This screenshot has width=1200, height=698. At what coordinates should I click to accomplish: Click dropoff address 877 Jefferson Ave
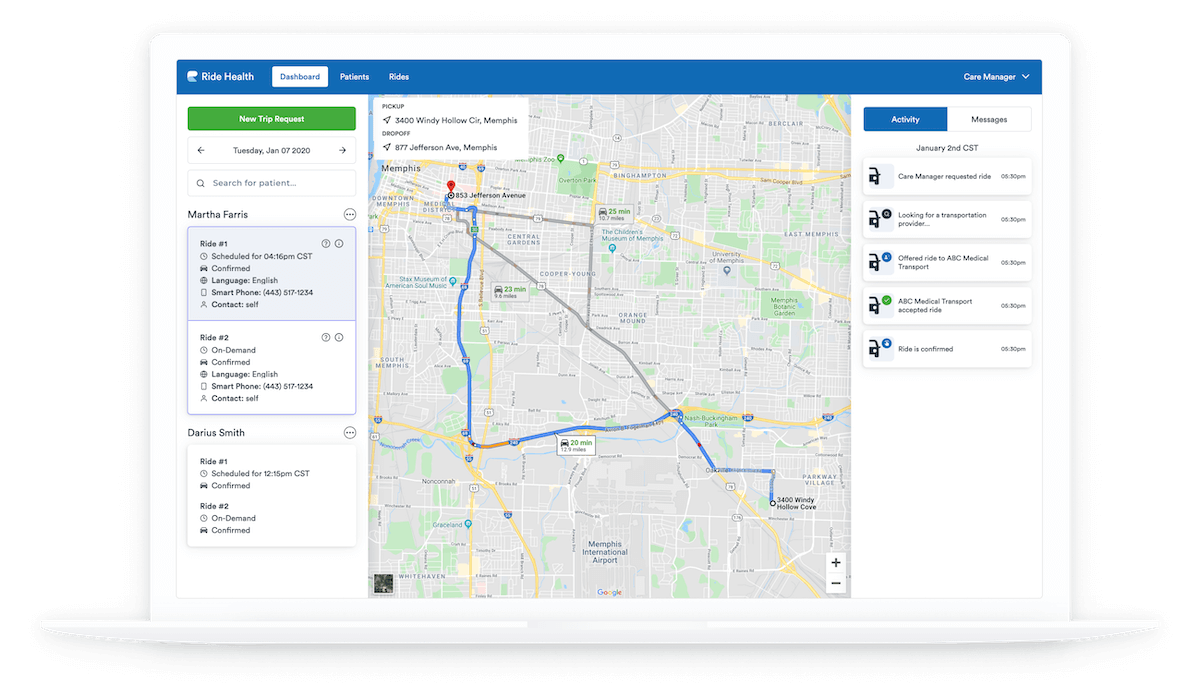coord(445,147)
